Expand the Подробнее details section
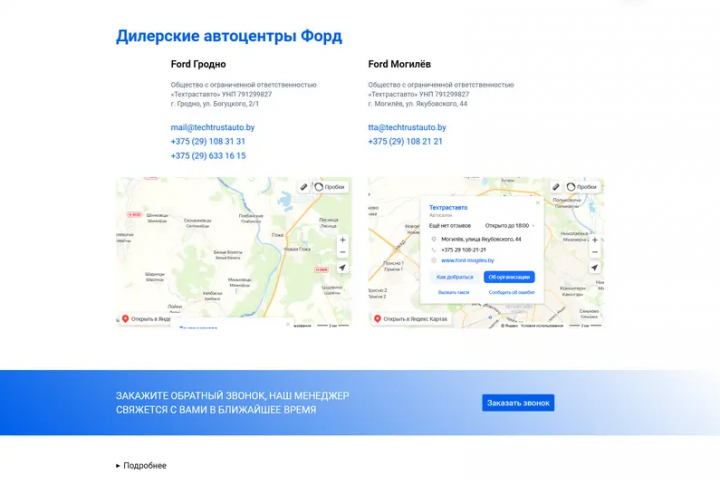Screen dimensions: 720x480 (x=141, y=465)
